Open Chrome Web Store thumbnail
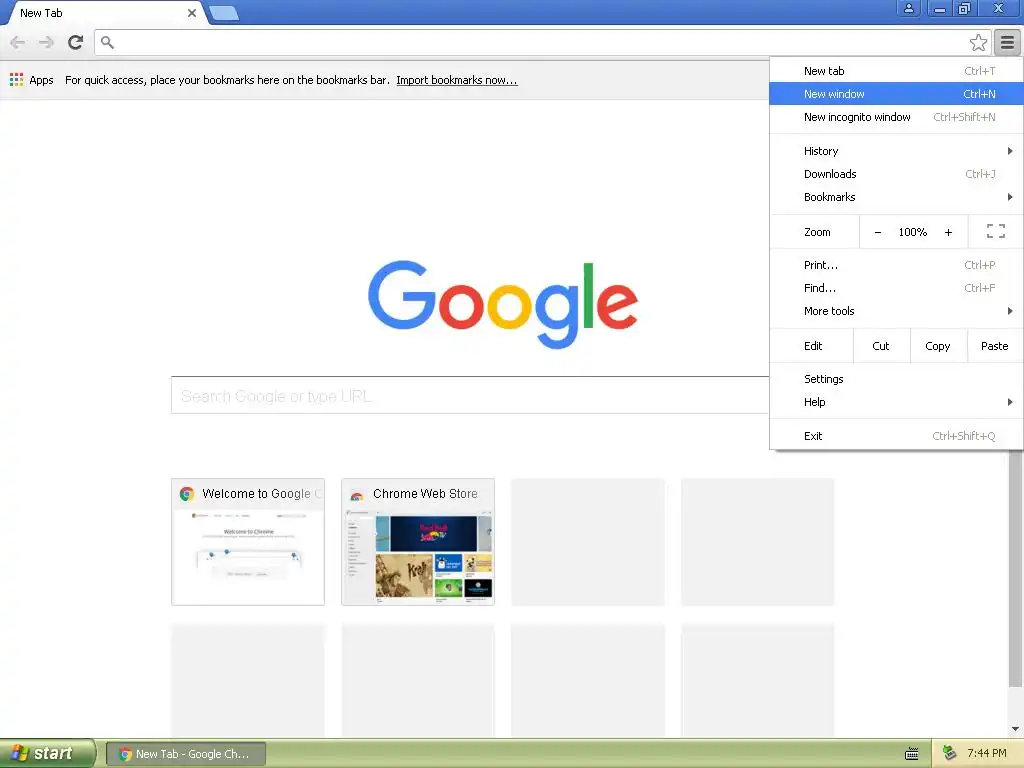Image resolution: width=1024 pixels, height=768 pixels. [x=418, y=541]
